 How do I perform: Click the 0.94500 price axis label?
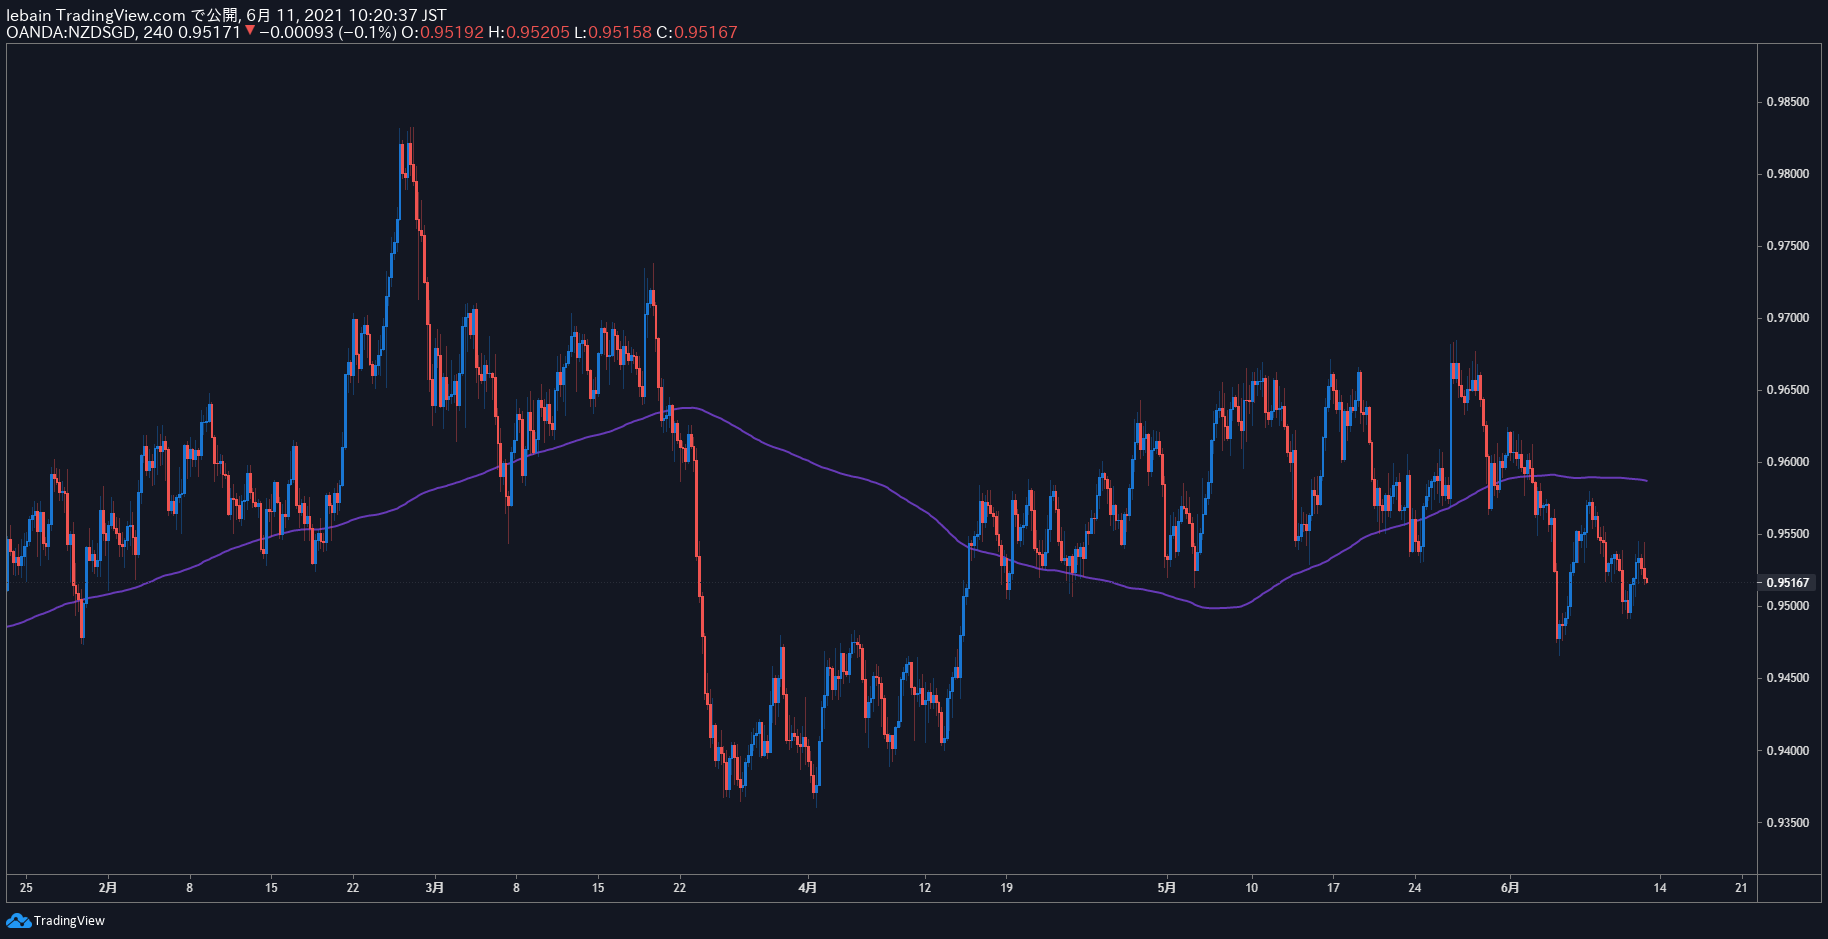tap(1788, 678)
